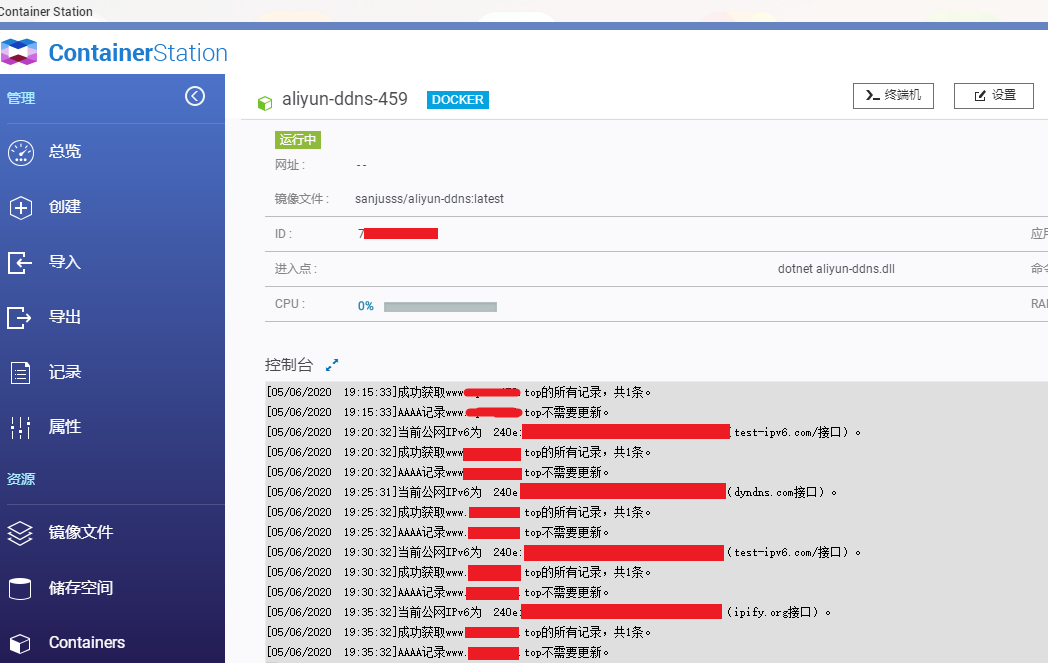Click the Container Station window title
This screenshot has width=1048, height=663.
[x=46, y=11]
